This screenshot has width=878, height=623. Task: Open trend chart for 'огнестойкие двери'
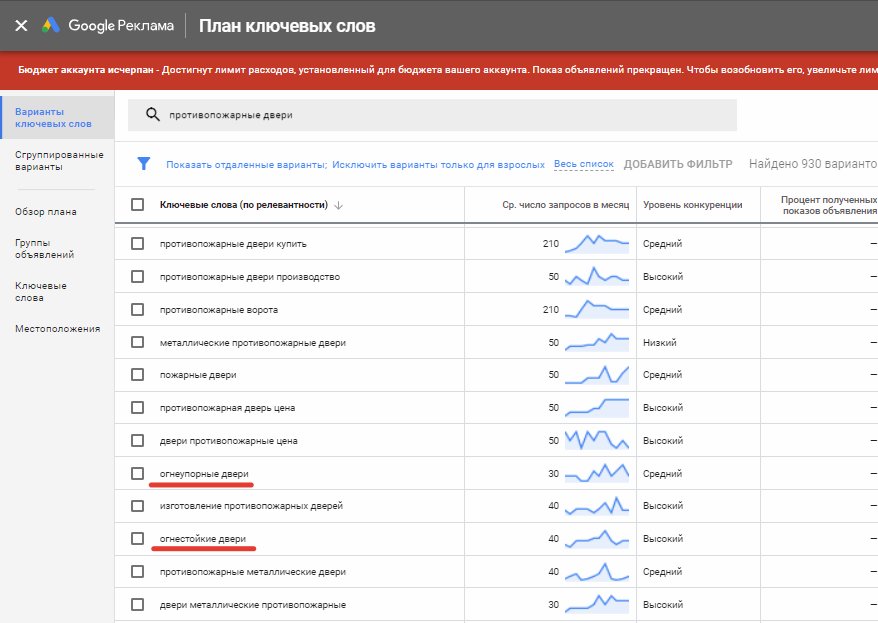point(597,539)
